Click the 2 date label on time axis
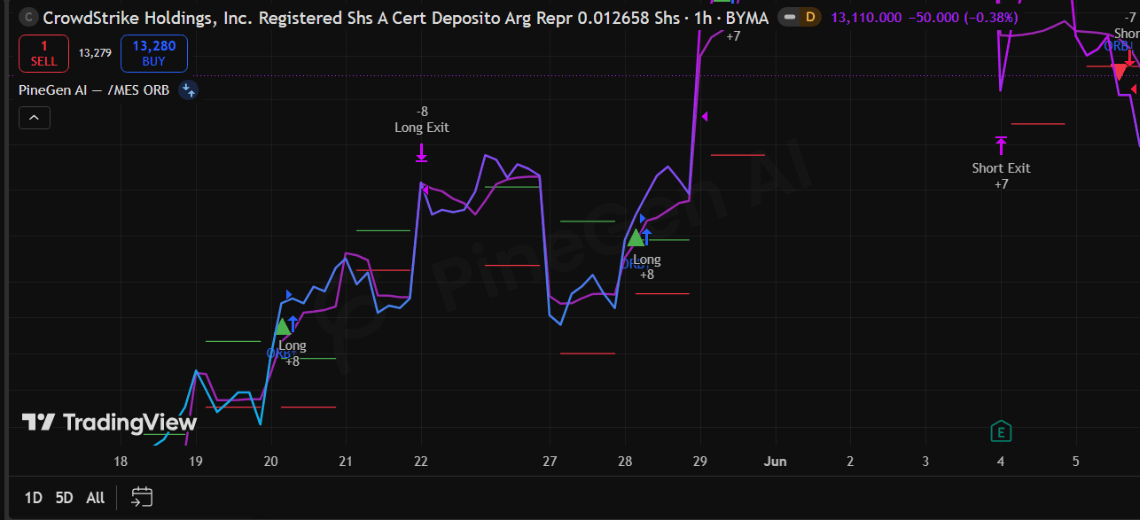The image size is (1140, 520). 851,461
